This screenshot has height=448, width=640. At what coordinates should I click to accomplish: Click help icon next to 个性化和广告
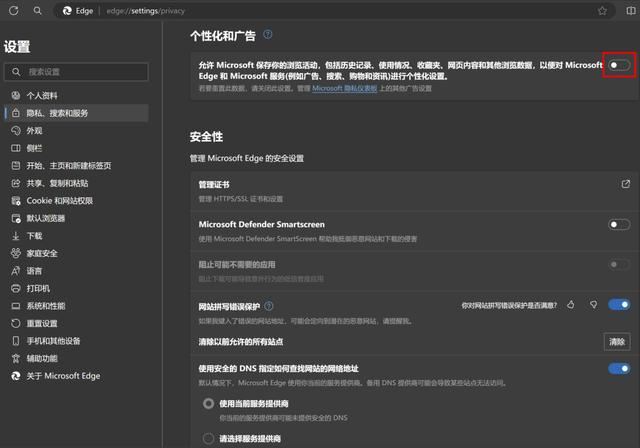pos(268,35)
